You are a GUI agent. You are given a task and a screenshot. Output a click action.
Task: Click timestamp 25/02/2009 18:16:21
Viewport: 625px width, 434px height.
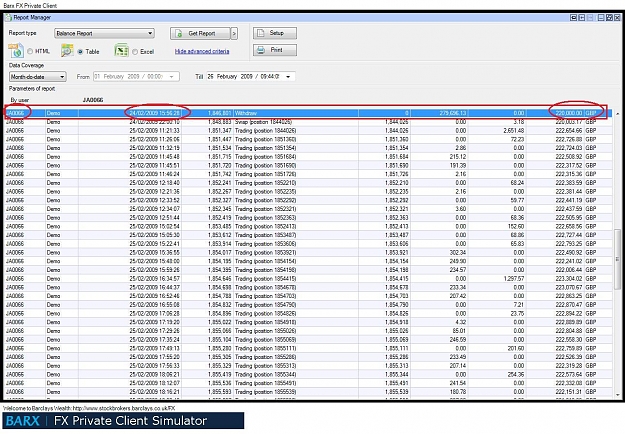pos(155,392)
